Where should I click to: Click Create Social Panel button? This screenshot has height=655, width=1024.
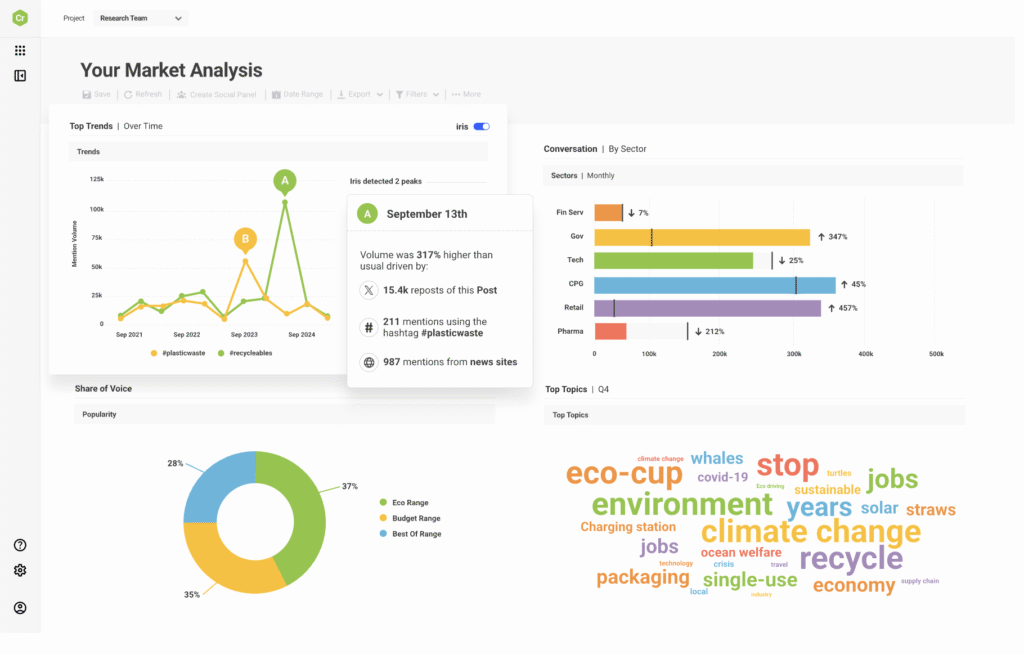point(217,95)
